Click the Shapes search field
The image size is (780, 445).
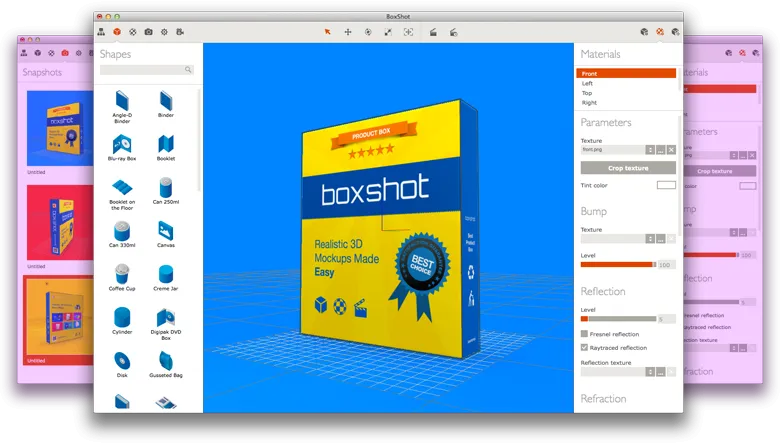[147, 70]
